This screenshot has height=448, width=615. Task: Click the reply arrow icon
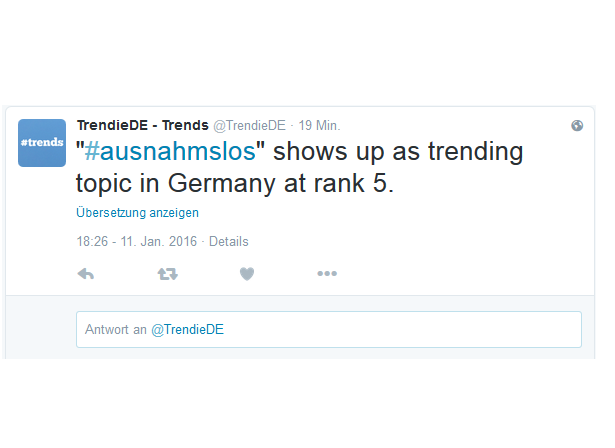pyautogui.click(x=86, y=273)
